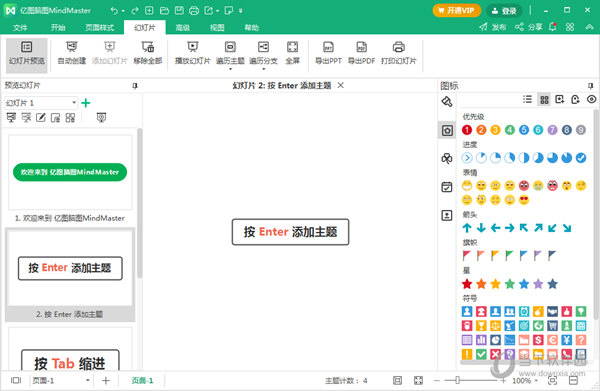Viewport: 600px width, 391px height.
Task: Insert the yellow star marker
Action: [495, 284]
